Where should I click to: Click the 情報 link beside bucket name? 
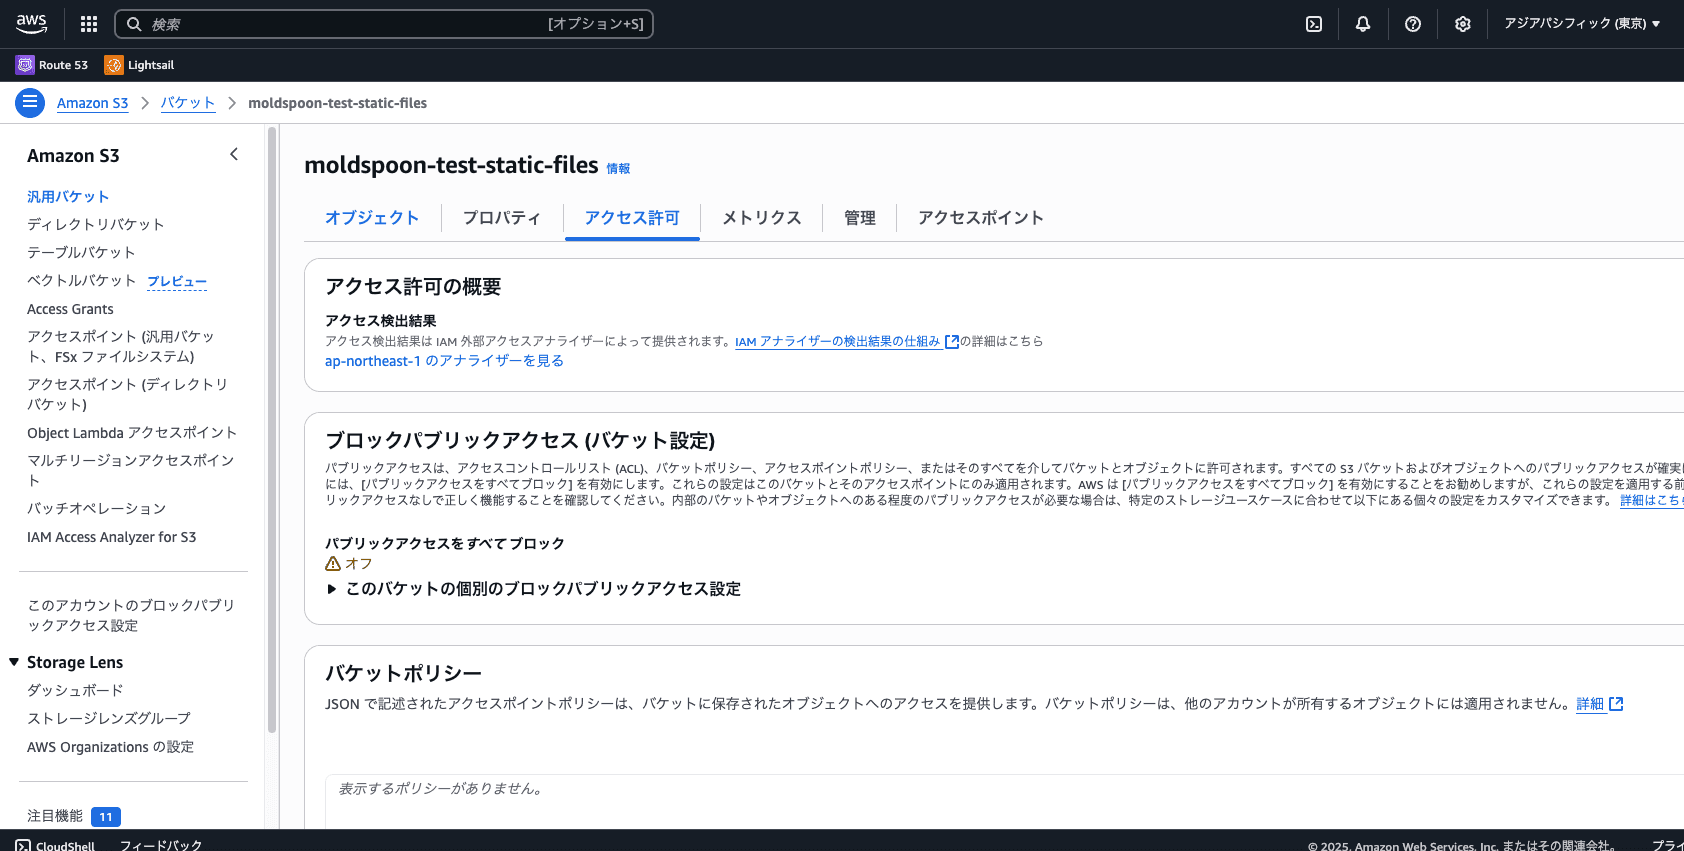point(619,169)
